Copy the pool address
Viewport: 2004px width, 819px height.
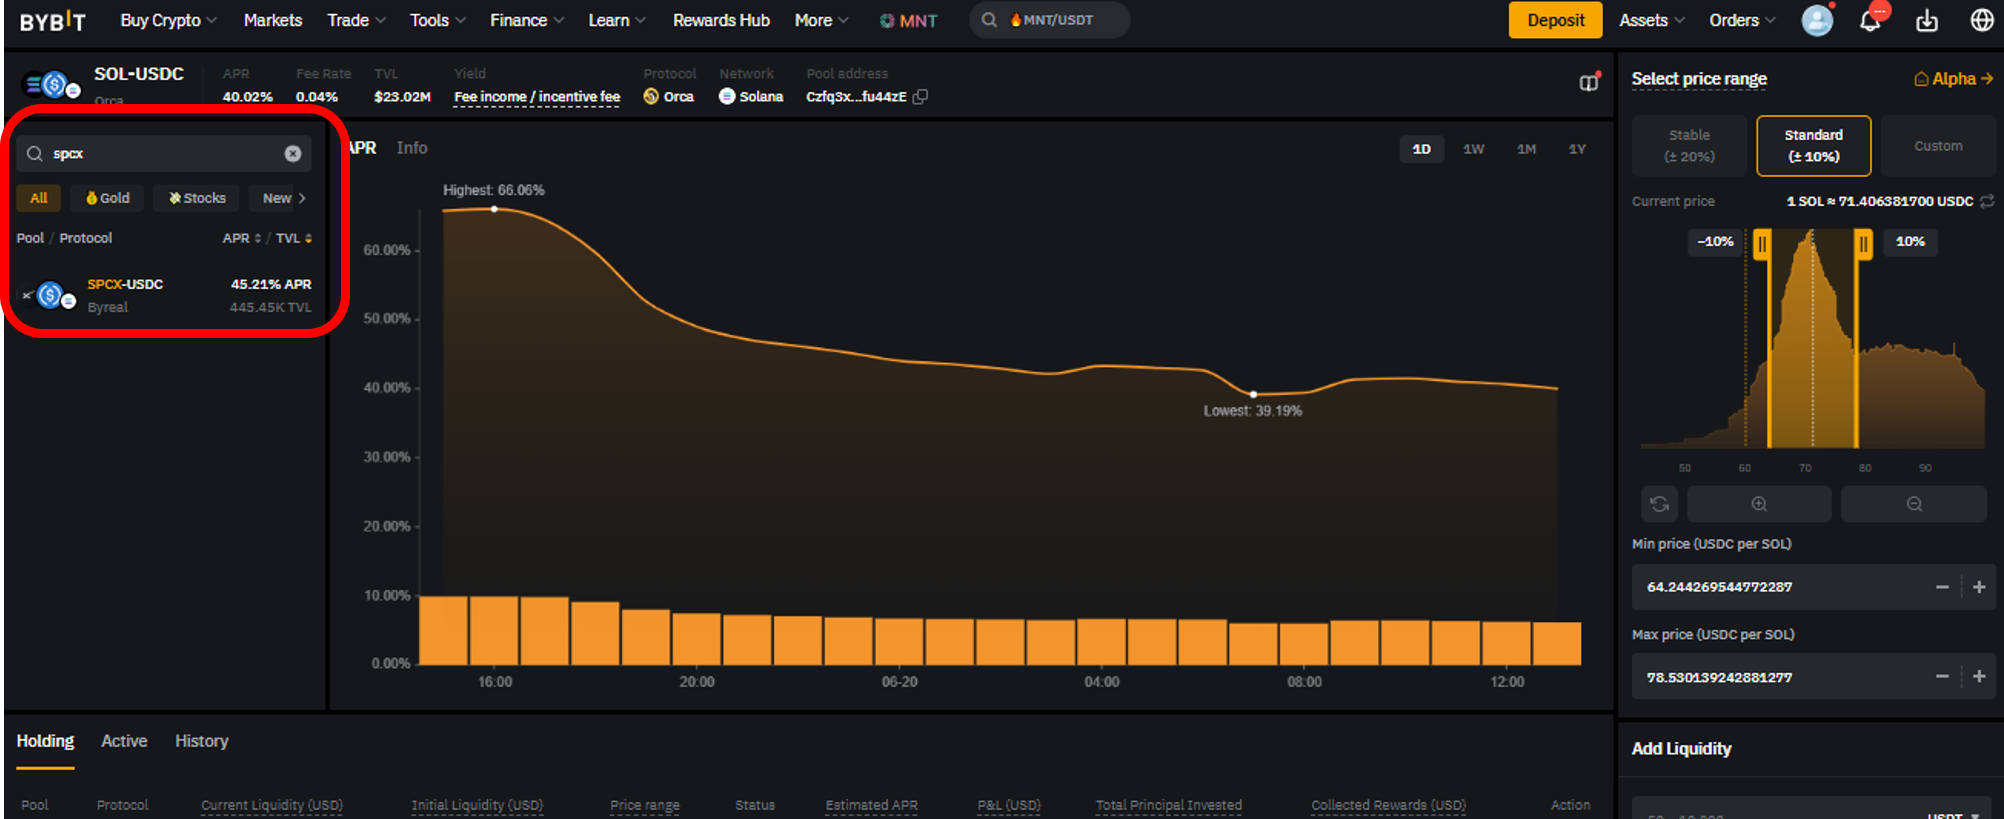921,97
